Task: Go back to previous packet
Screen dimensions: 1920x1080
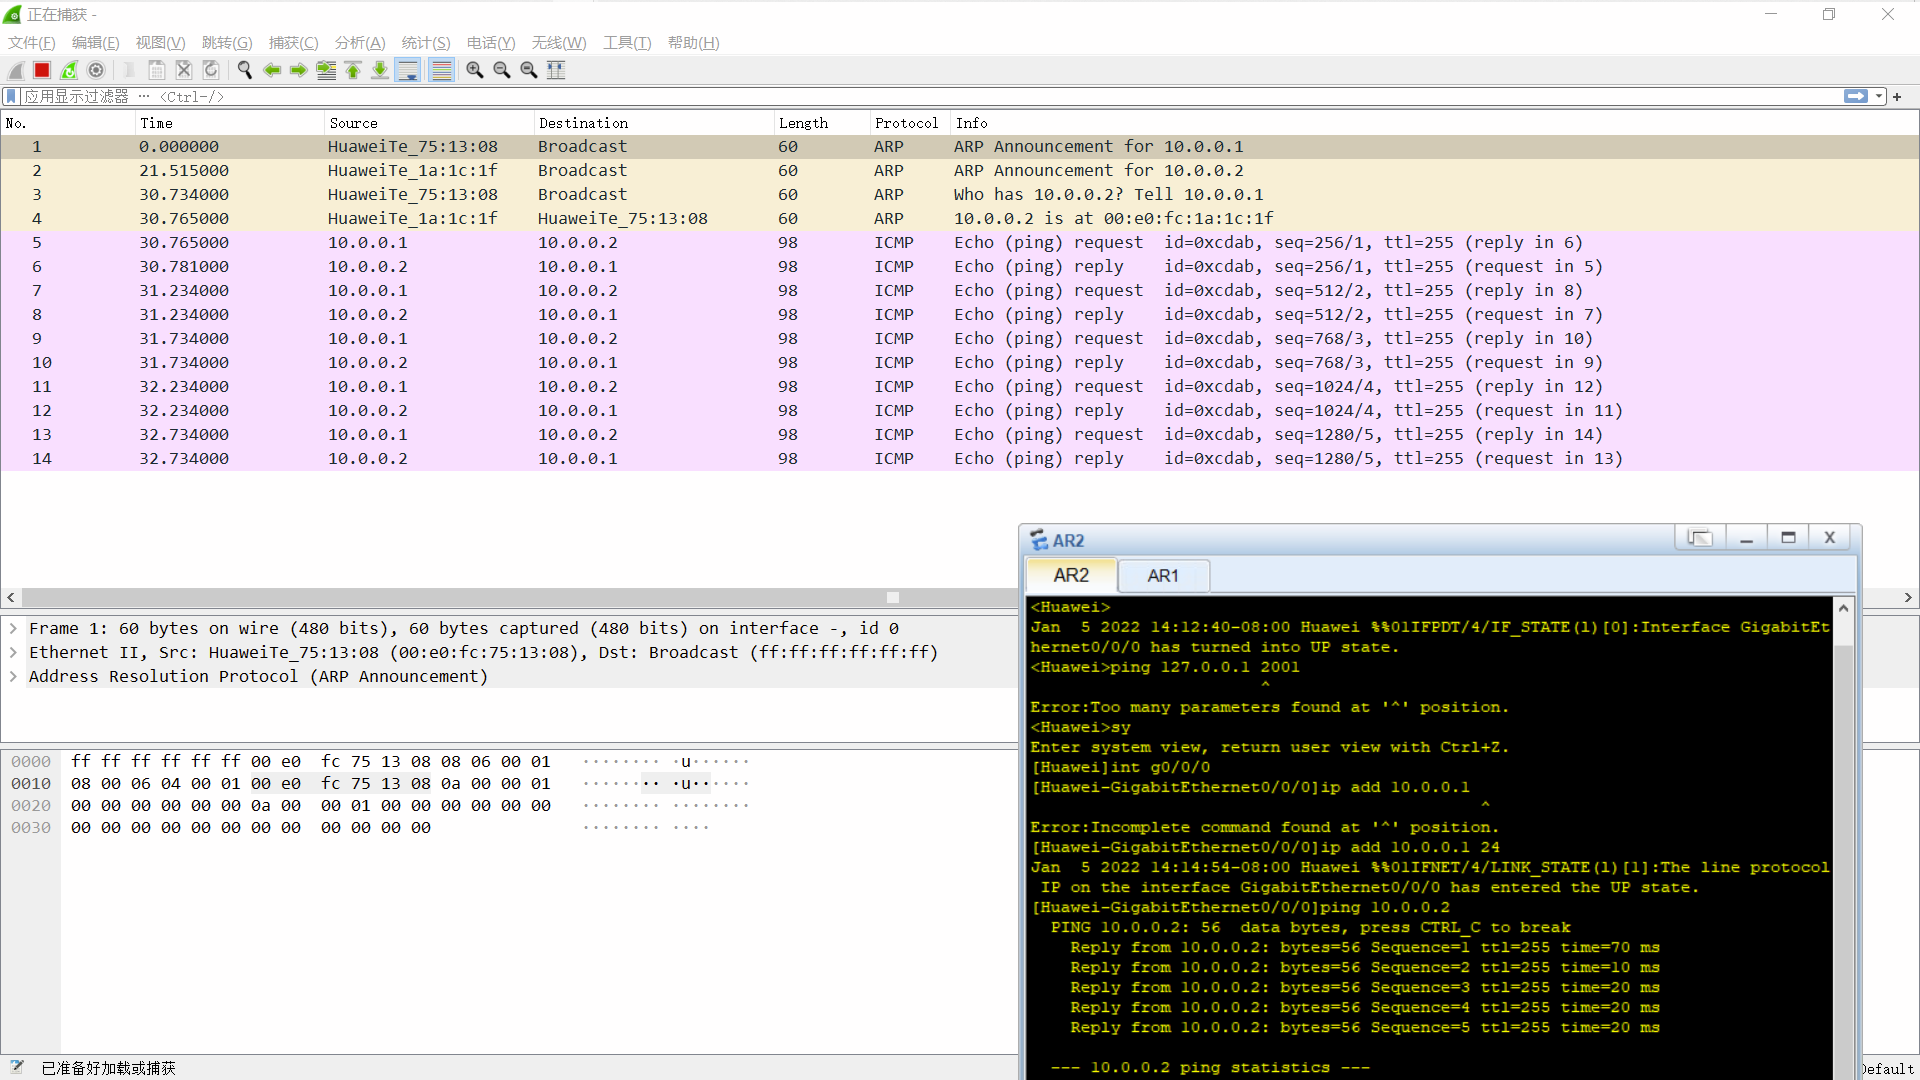Action: (x=272, y=70)
